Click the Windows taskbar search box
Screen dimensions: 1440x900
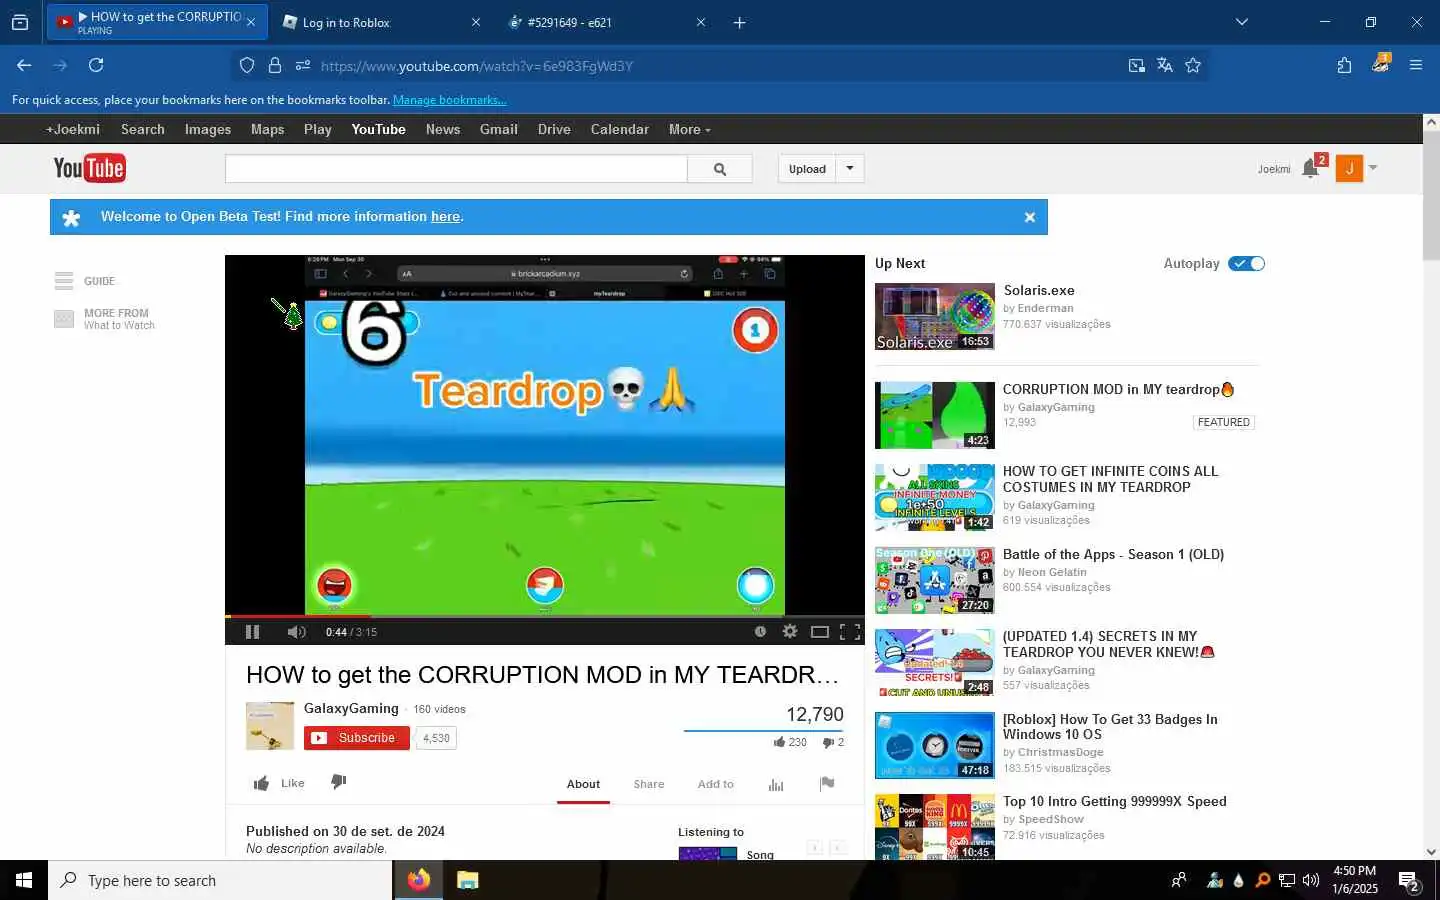point(220,880)
